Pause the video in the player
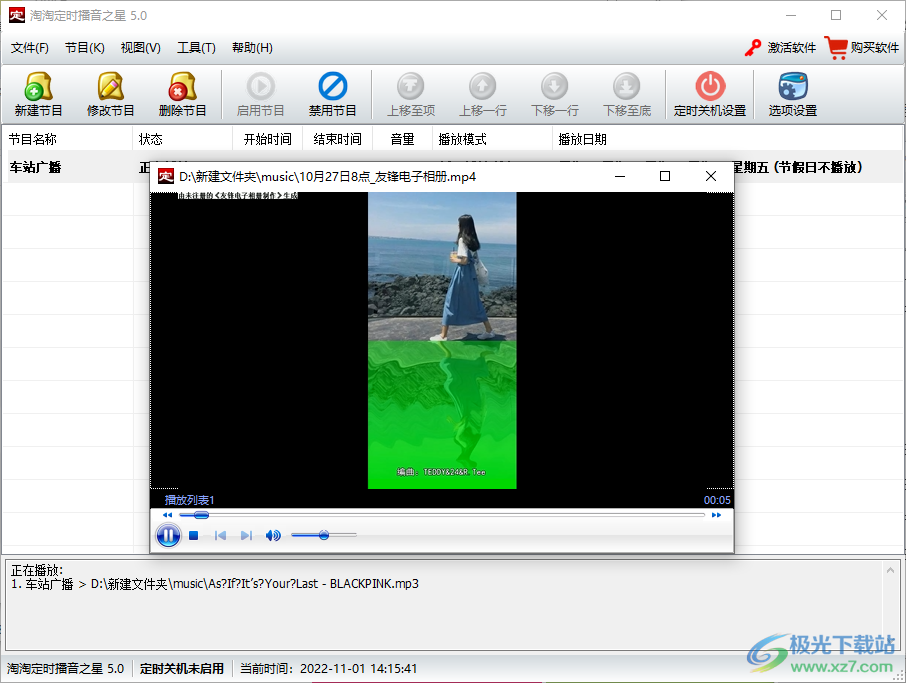 [168, 536]
